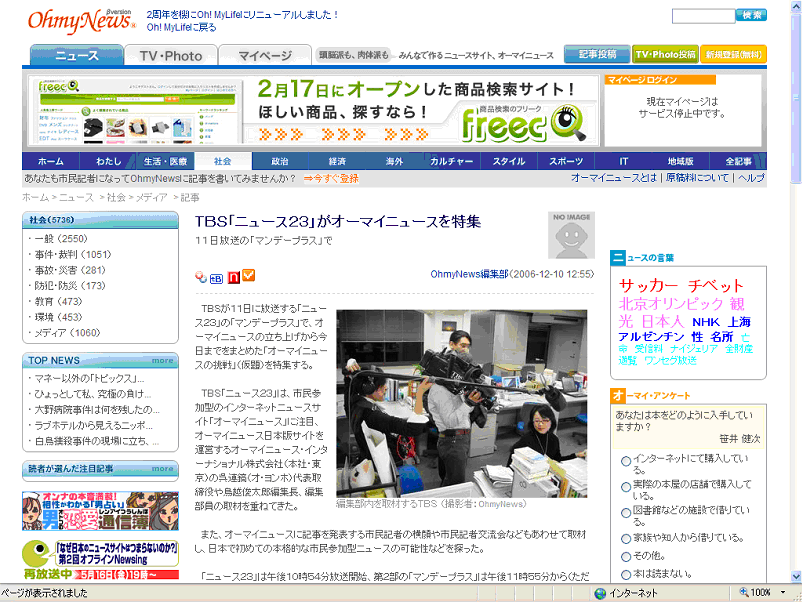Click the NO IMAGE author avatar

click(571, 235)
